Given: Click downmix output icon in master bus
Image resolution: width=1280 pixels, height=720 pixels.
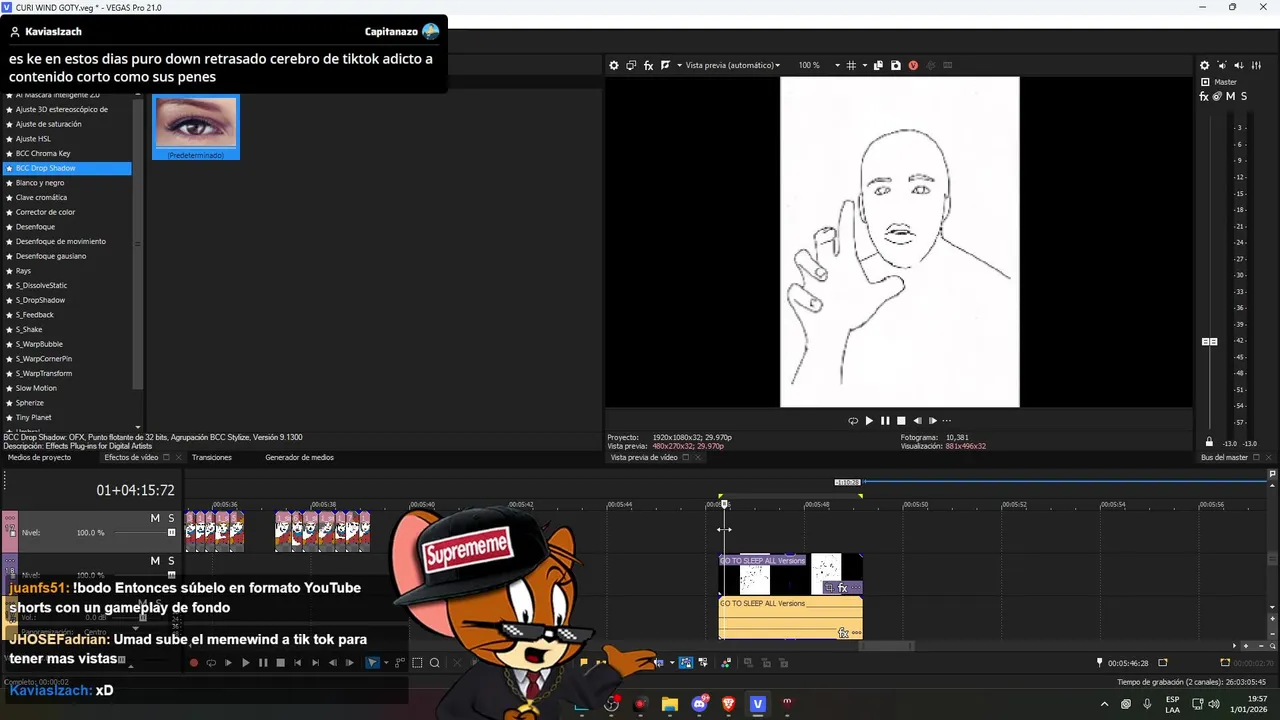Looking at the screenshot, I should point(1222,65).
